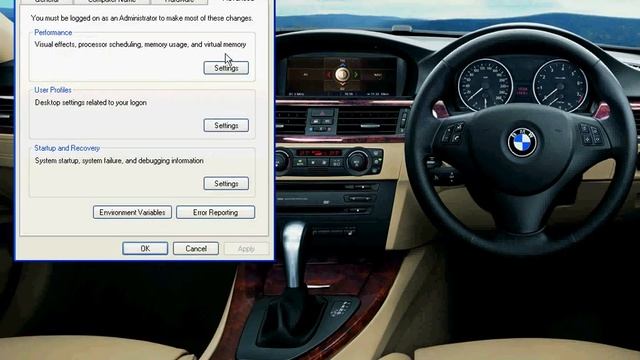Confirm the dialog with OK
This screenshot has width=640, height=360.
coord(145,248)
